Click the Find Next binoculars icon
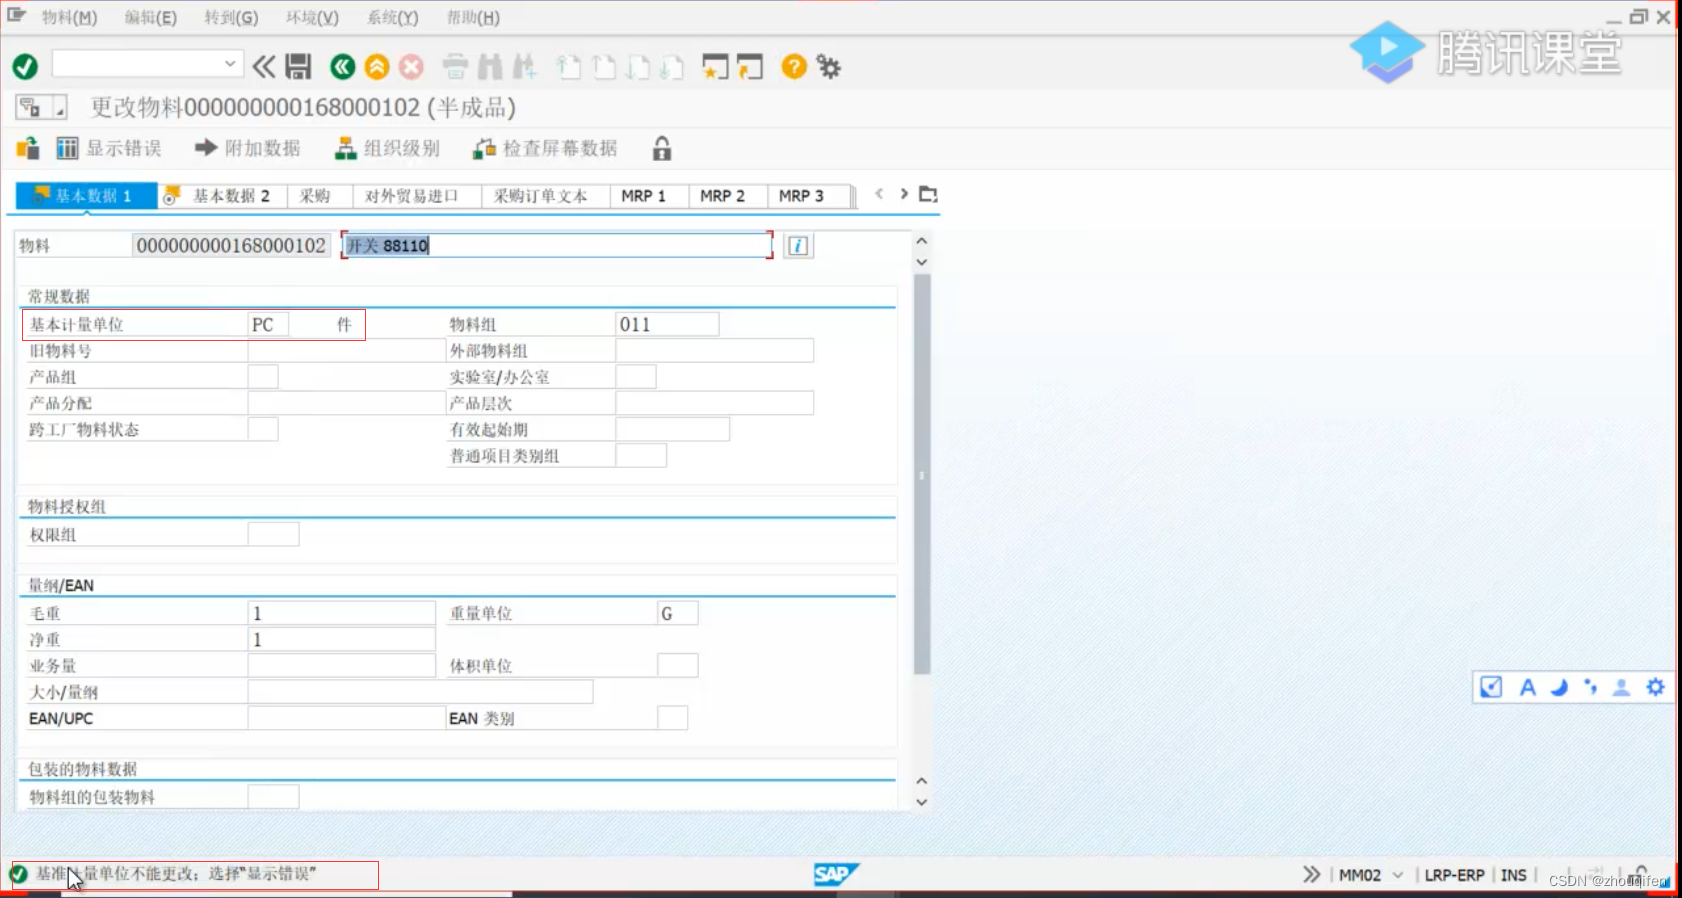 (x=524, y=67)
